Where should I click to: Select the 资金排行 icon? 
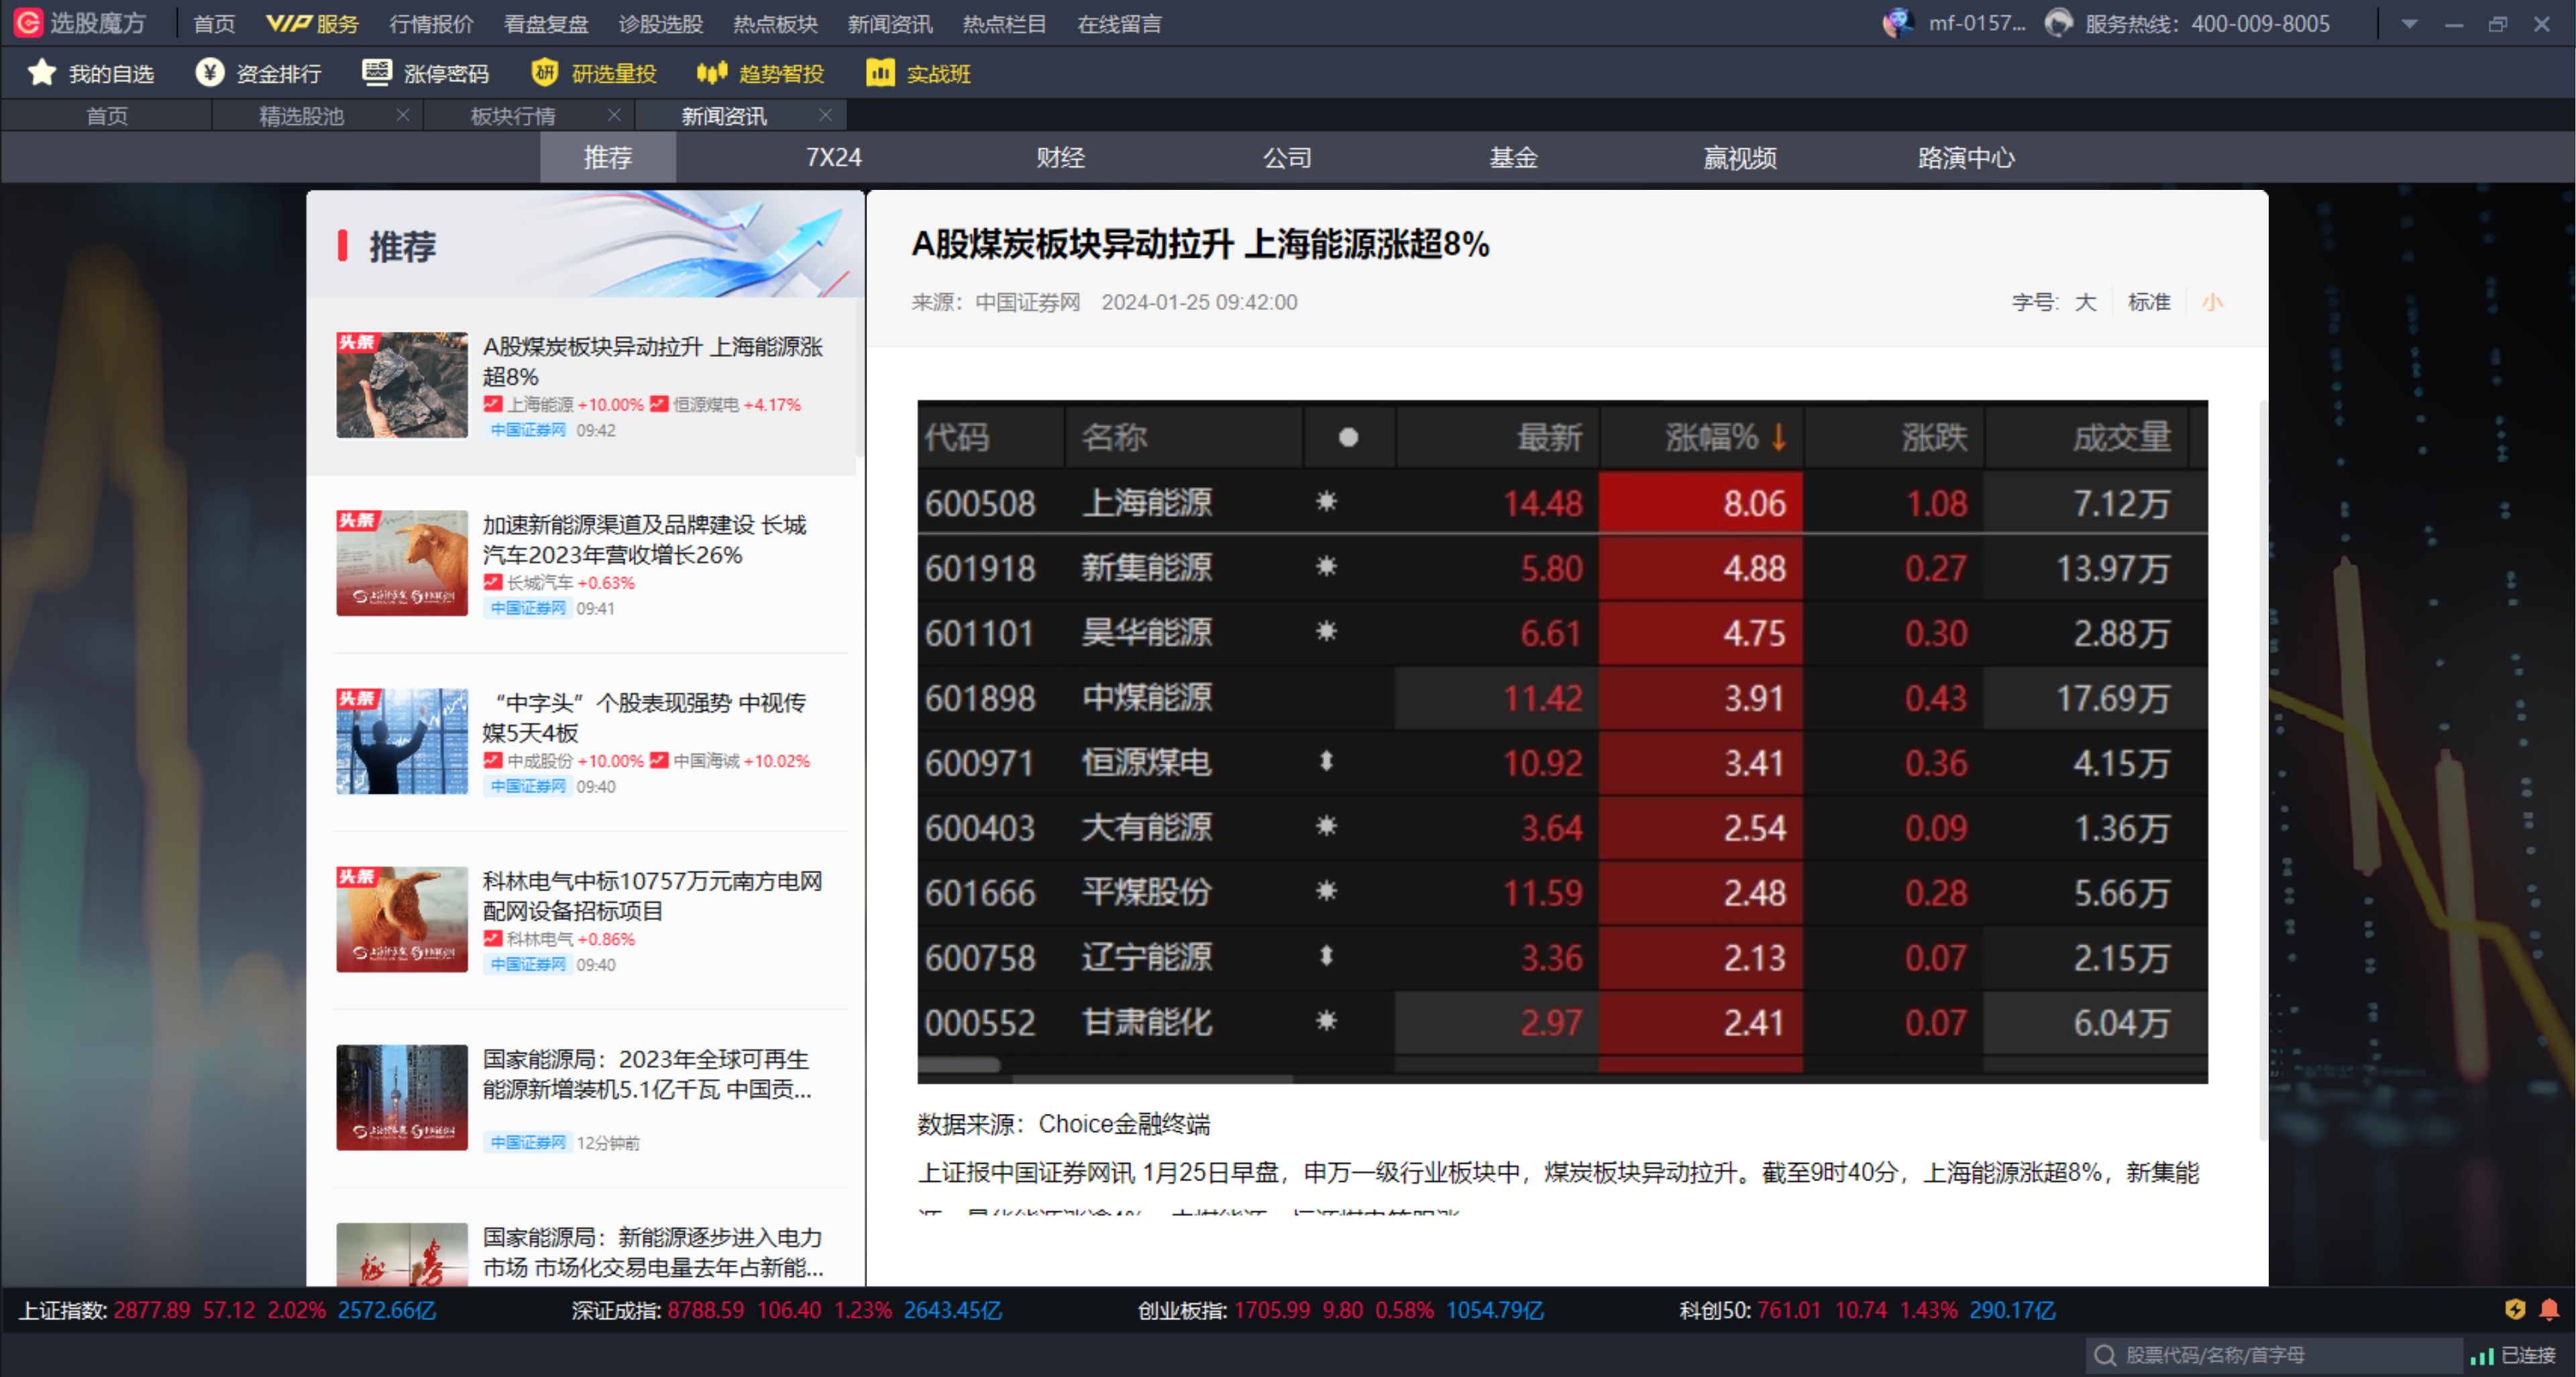[210, 72]
